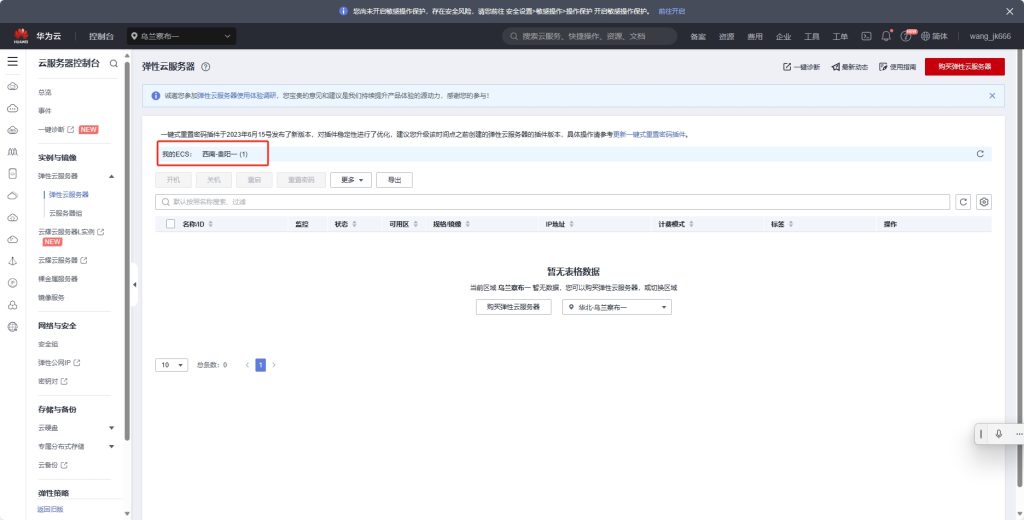Viewport: 1024px width, 520px height.
Task: Open 云服务器组 in the sidebar
Action: click(x=65, y=214)
